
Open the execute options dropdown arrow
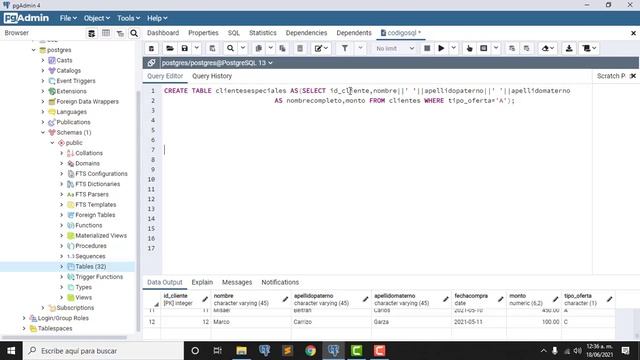click(x=453, y=49)
